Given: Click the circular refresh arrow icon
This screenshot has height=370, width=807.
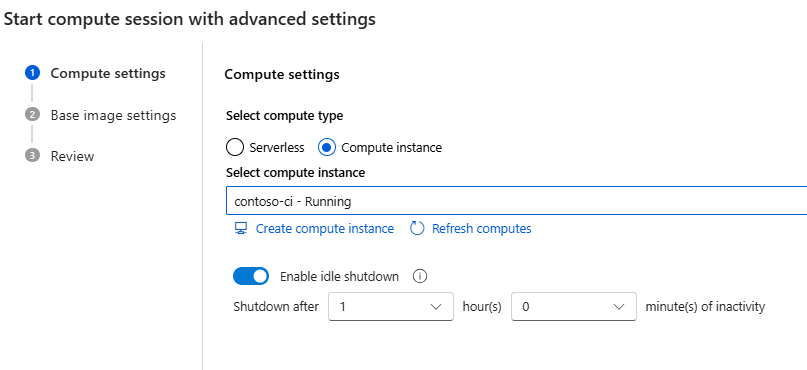Looking at the screenshot, I should pyautogui.click(x=417, y=228).
